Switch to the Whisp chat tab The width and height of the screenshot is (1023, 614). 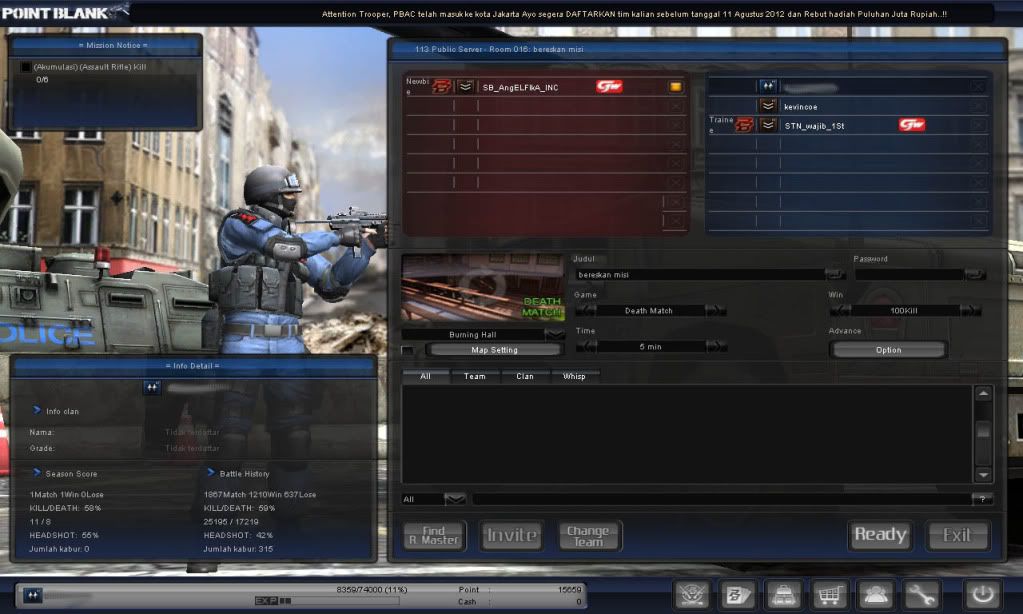point(574,376)
